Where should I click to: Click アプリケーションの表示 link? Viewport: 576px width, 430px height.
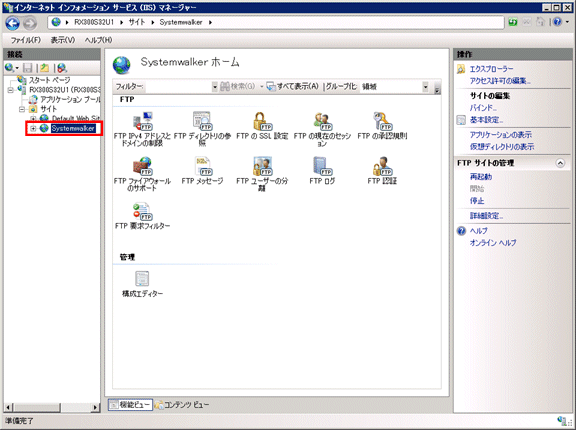501,135
